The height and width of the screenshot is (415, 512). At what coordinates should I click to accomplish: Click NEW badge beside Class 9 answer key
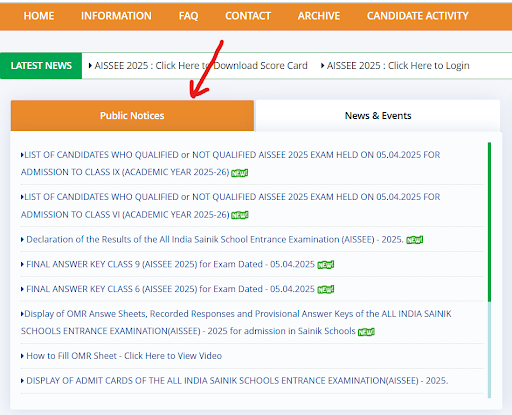[x=326, y=265]
